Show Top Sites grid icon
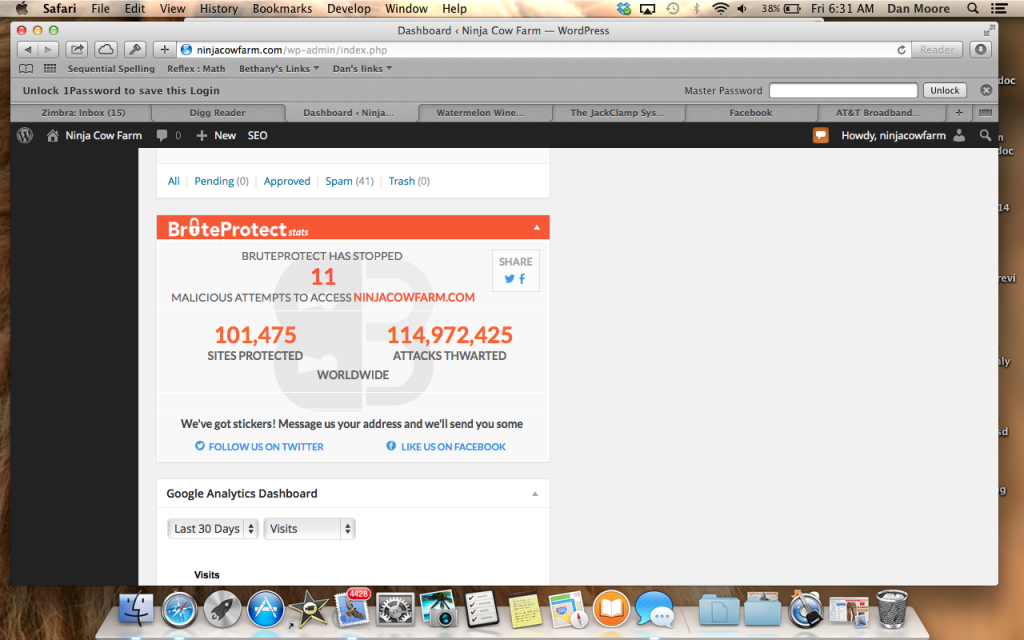Image resolution: width=1024 pixels, height=640 pixels. pos(50,69)
